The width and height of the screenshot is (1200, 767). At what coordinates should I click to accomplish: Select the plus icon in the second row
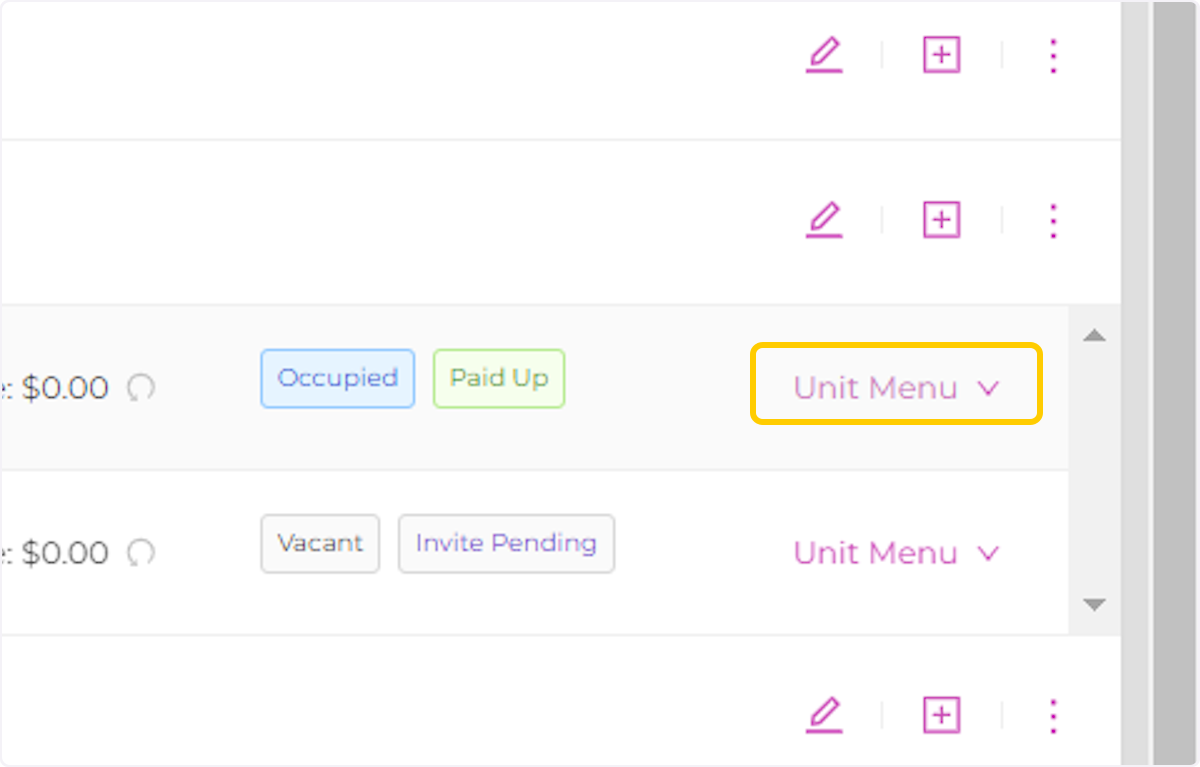[940, 219]
